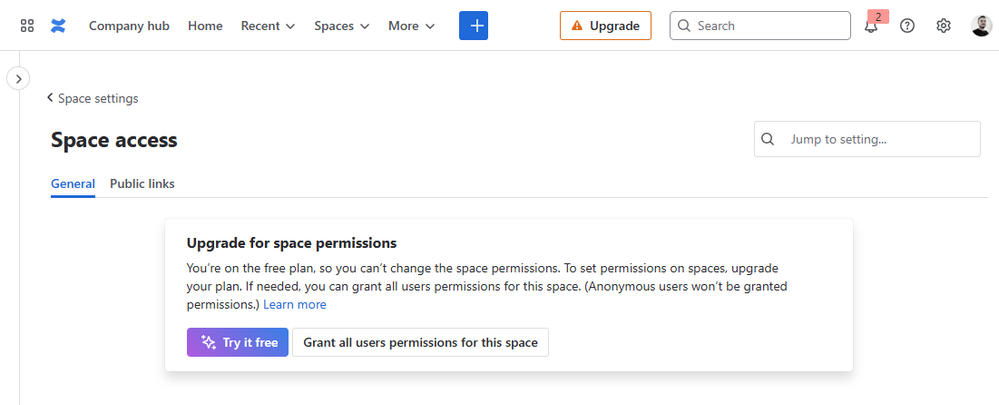Image resolution: width=999 pixels, height=405 pixels.
Task: Go to Home in the top navigation
Action: click(205, 25)
